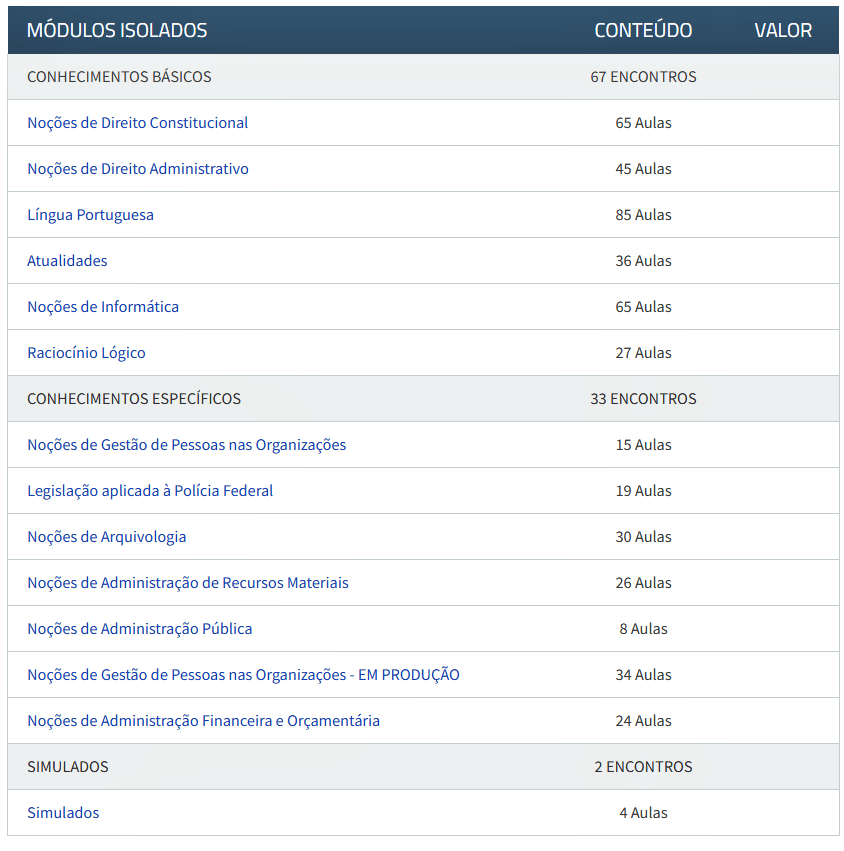
Task: Click Noções de Direito Administrativo module
Action: [x=137, y=169]
